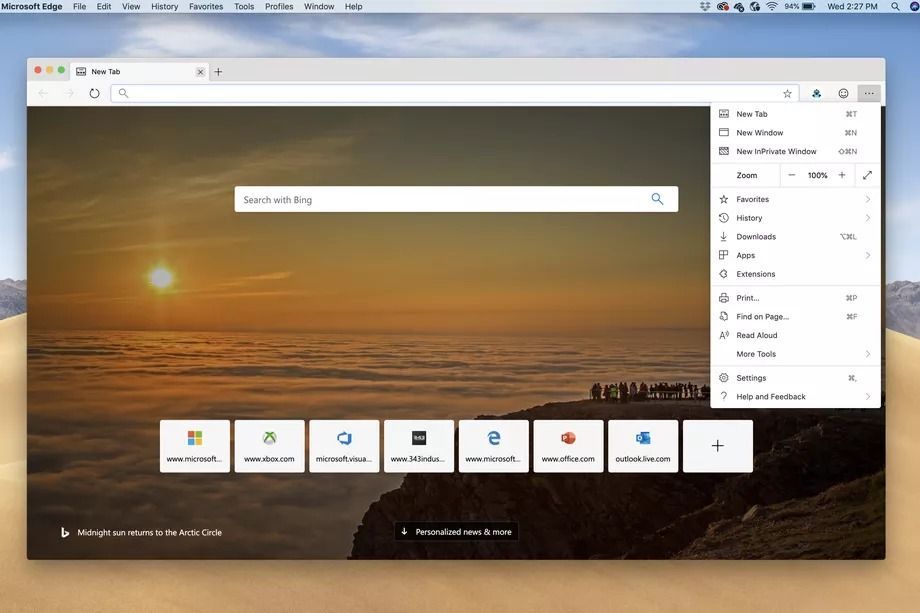Open the microsoft.visualstudio shortcut tile
This screenshot has width=920, height=613.
343,444
